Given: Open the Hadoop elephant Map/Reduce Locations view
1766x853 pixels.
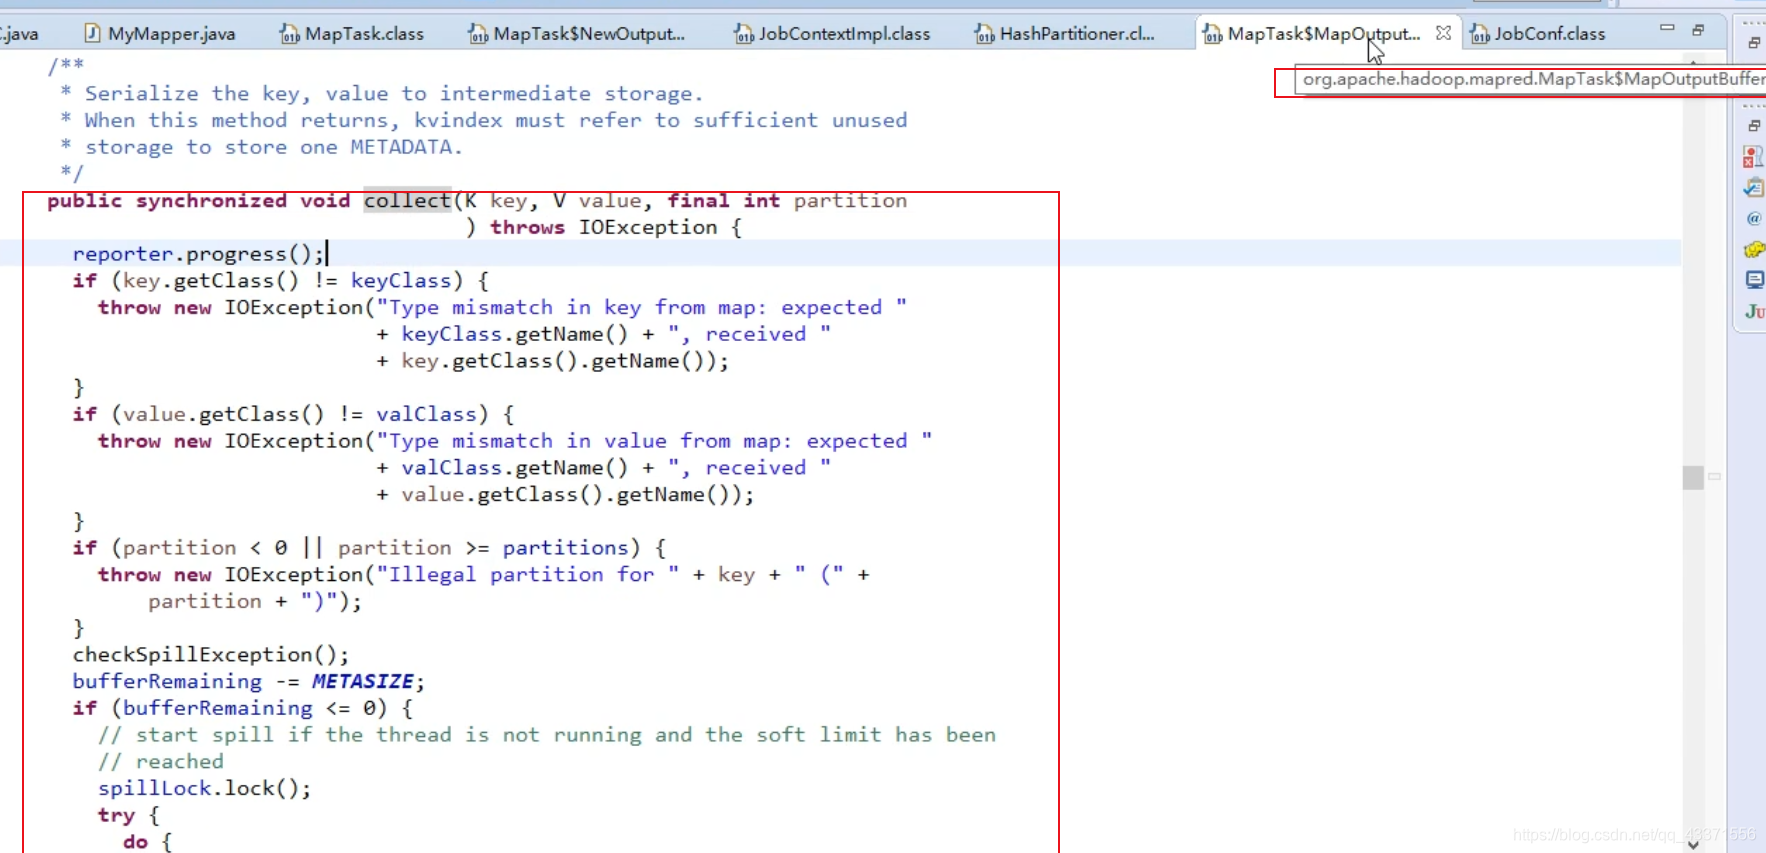Looking at the screenshot, I should pos(1754,249).
